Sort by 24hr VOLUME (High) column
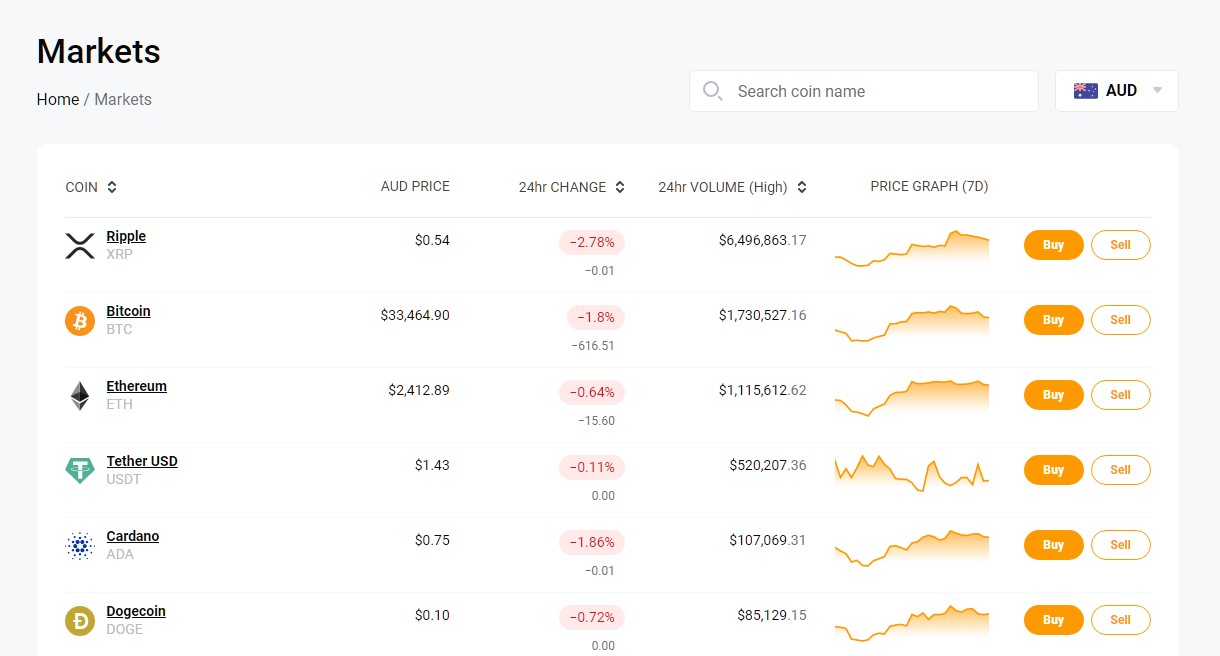 [x=733, y=187]
